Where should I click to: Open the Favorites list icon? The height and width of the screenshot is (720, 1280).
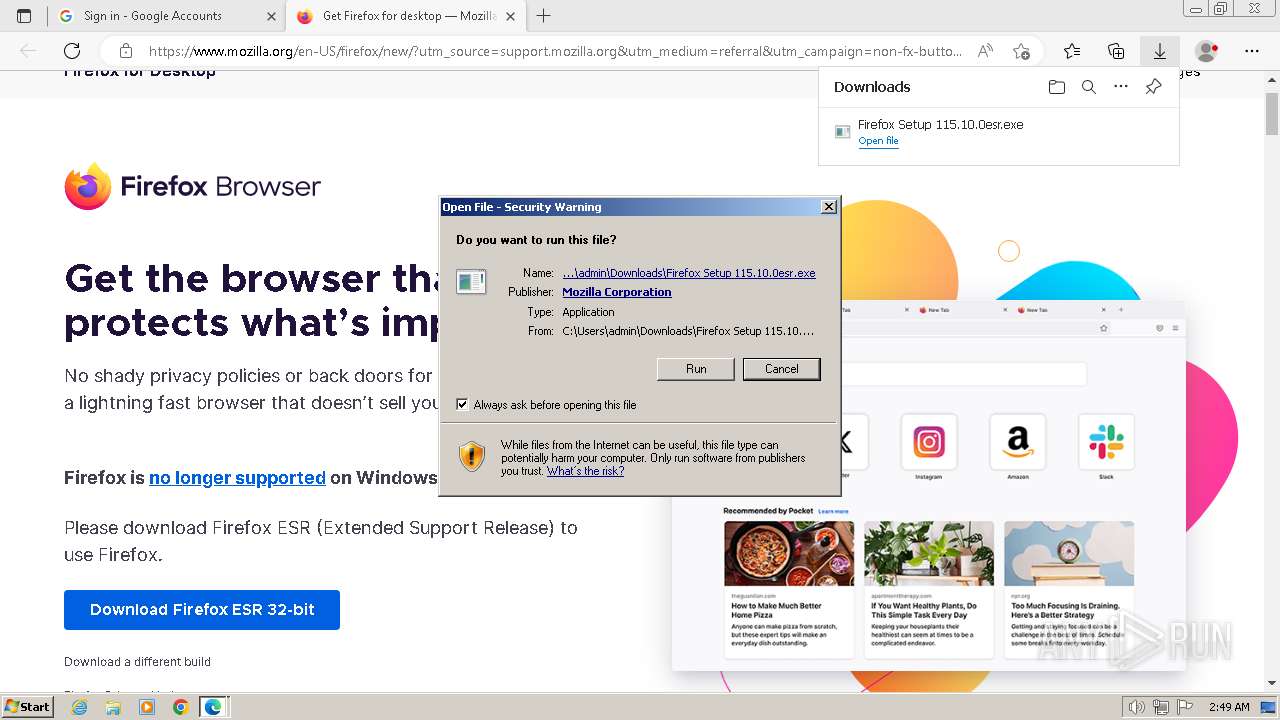(1072, 51)
